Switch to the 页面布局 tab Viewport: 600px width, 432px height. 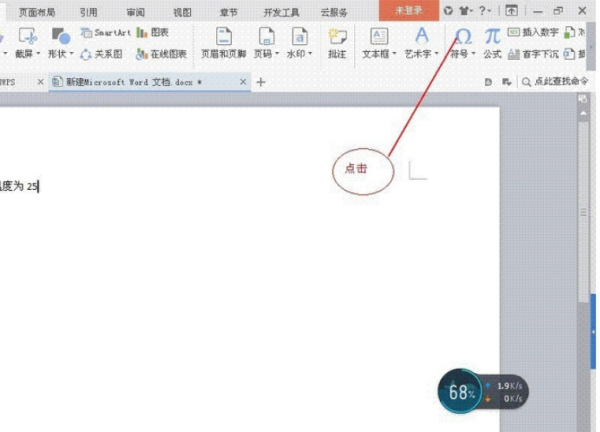pos(37,12)
